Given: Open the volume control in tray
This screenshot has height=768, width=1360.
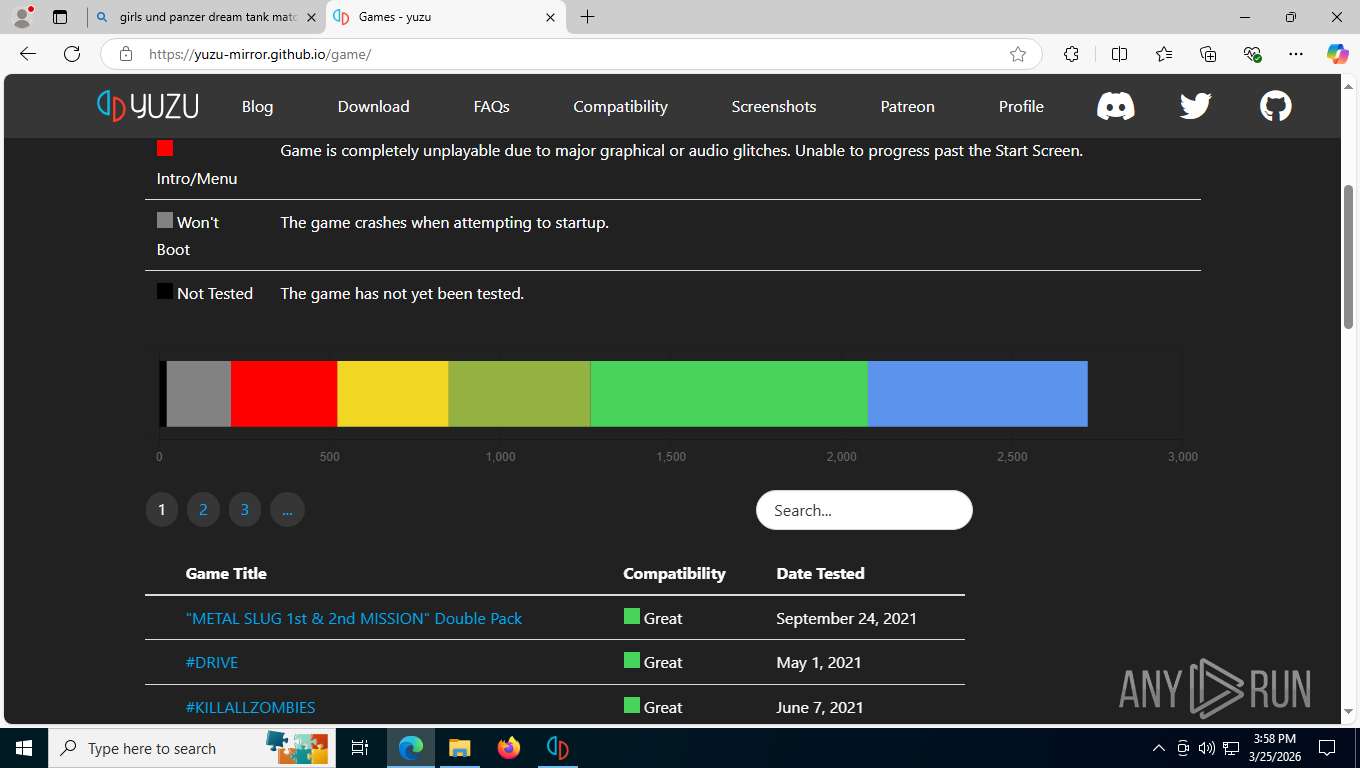Looking at the screenshot, I should point(1206,748).
